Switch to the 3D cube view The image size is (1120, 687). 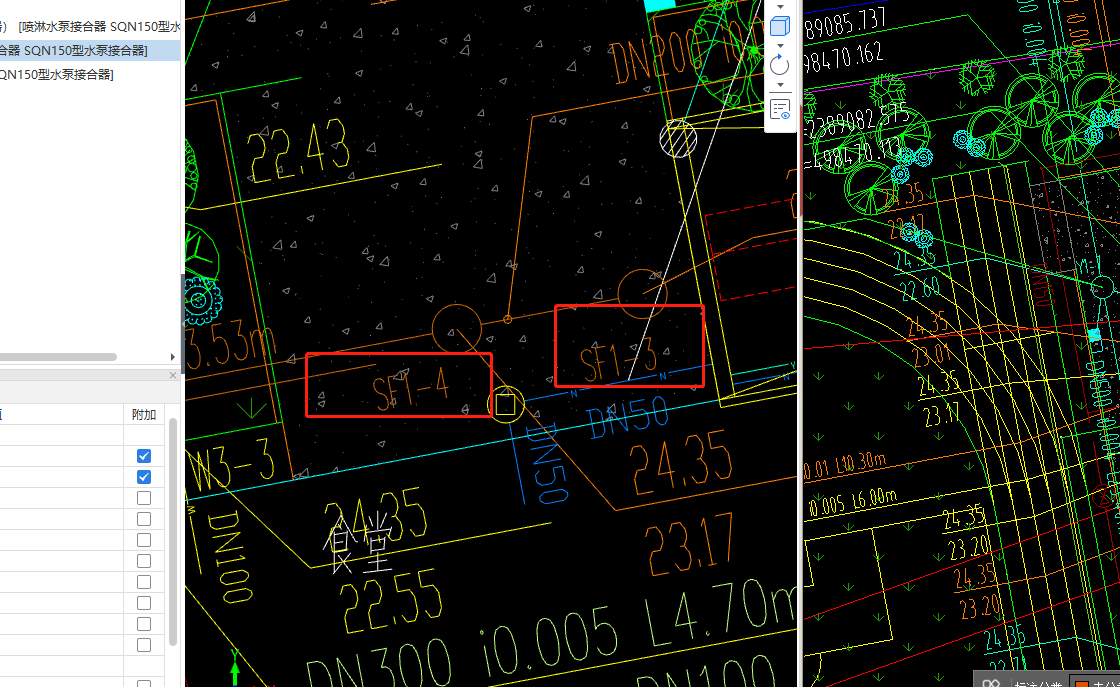(x=779, y=26)
